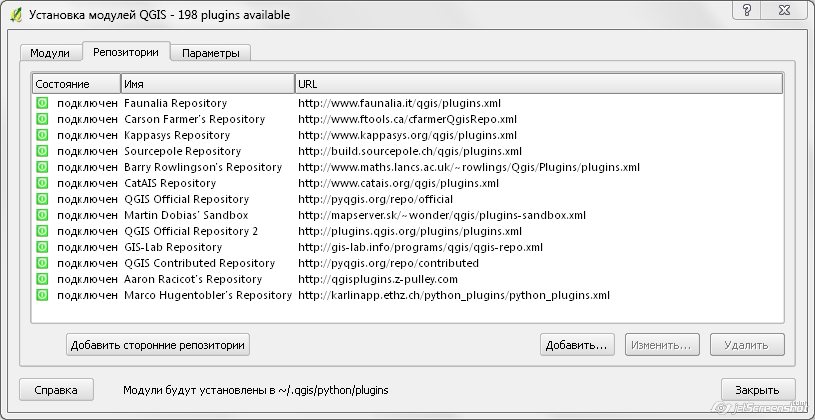Select the Barry Rowlingson's Repository name
Image resolution: width=815 pixels, height=420 pixels.
[203, 167]
